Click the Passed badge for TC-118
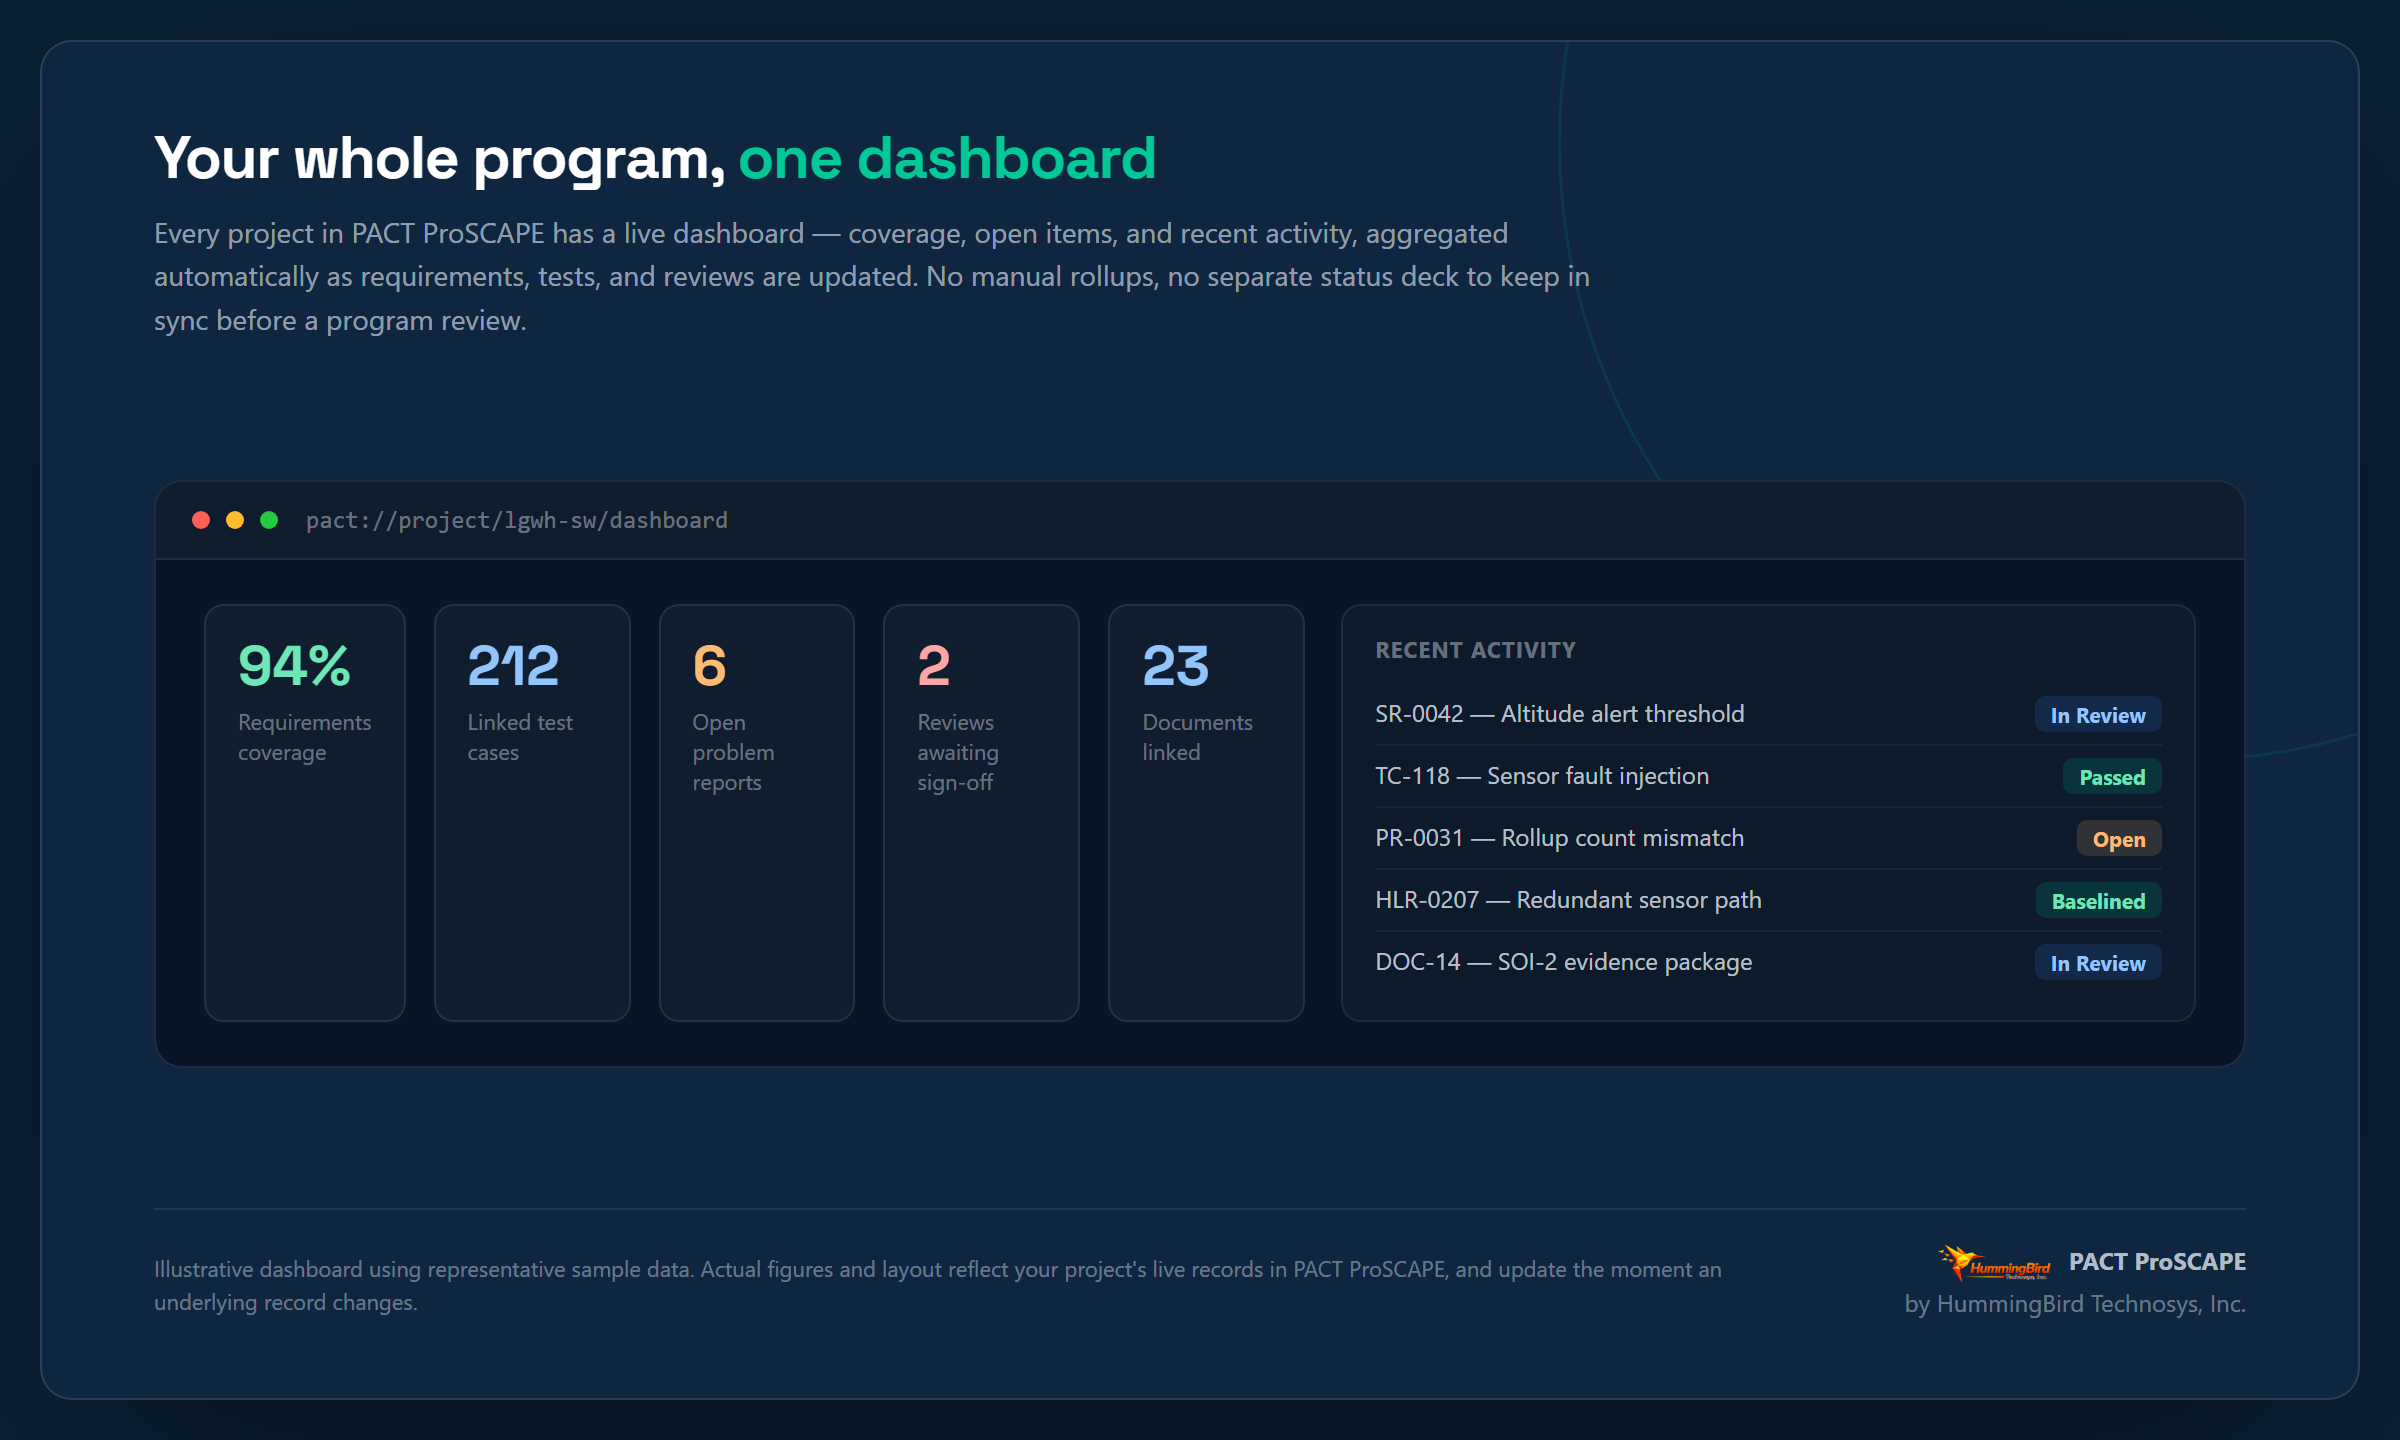2400x1440 pixels. [x=2112, y=777]
